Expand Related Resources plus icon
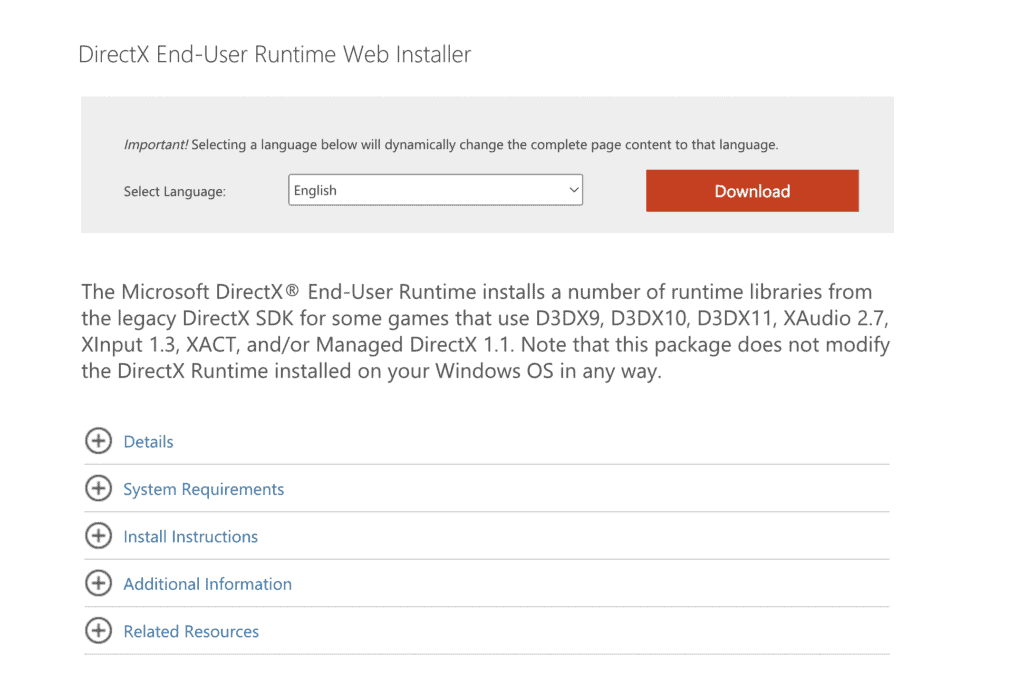1024x682 pixels. click(x=98, y=631)
